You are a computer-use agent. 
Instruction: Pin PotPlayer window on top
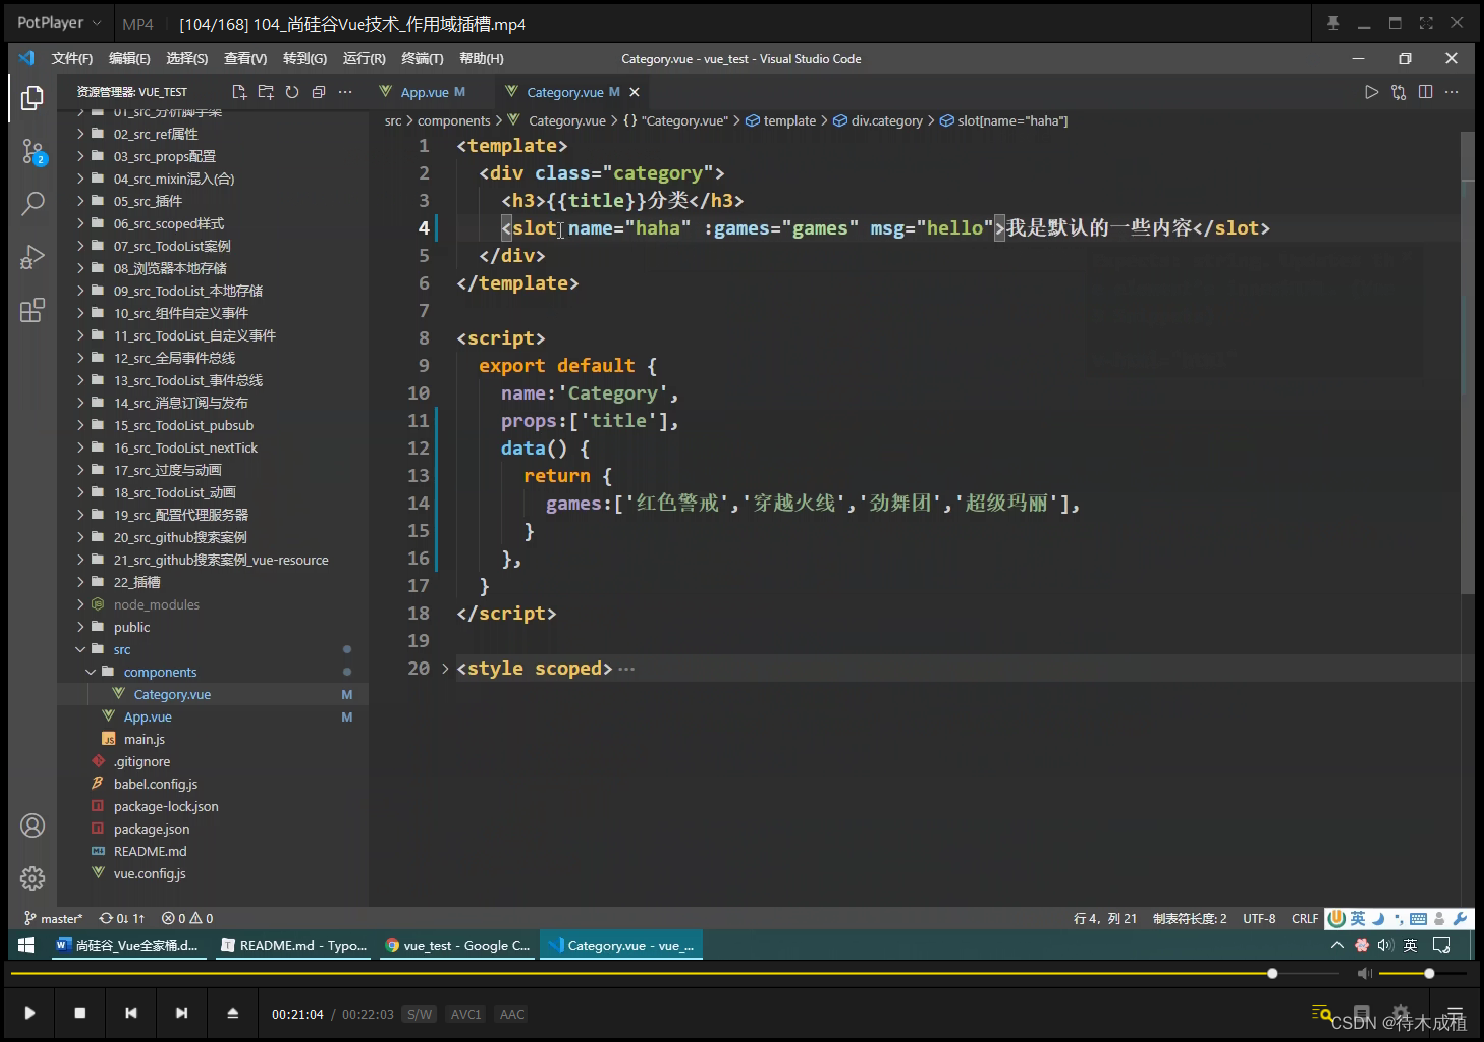1333,23
